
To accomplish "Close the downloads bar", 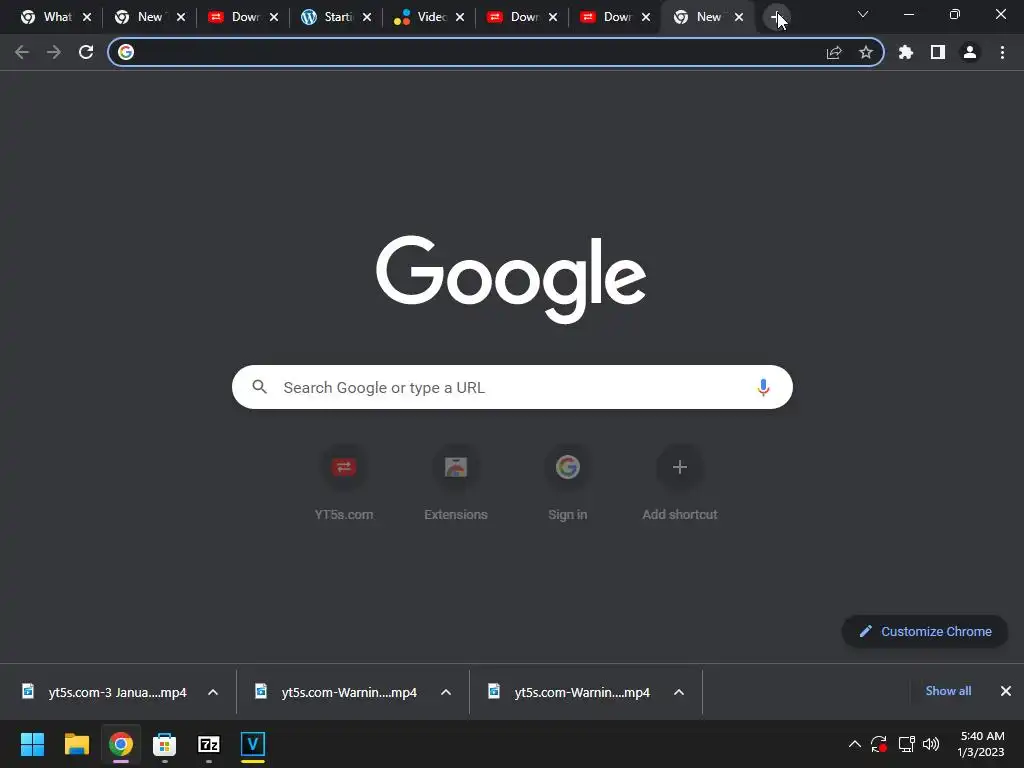I will (x=1006, y=691).
